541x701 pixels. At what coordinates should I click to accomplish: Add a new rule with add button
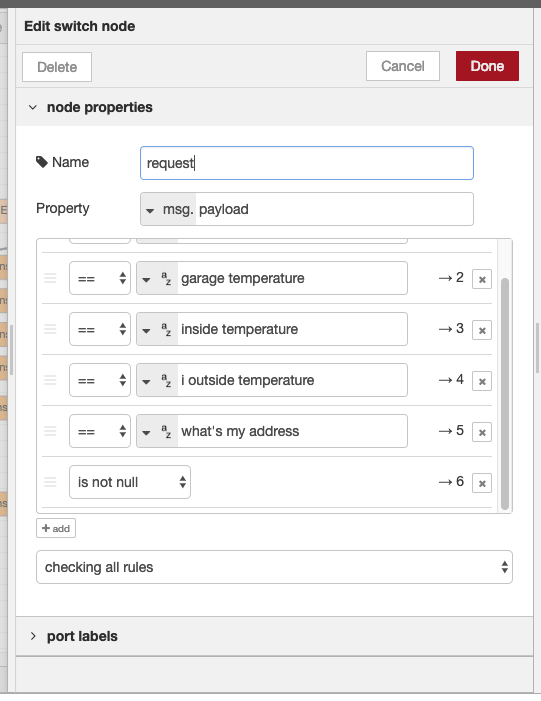pyautogui.click(x=56, y=528)
